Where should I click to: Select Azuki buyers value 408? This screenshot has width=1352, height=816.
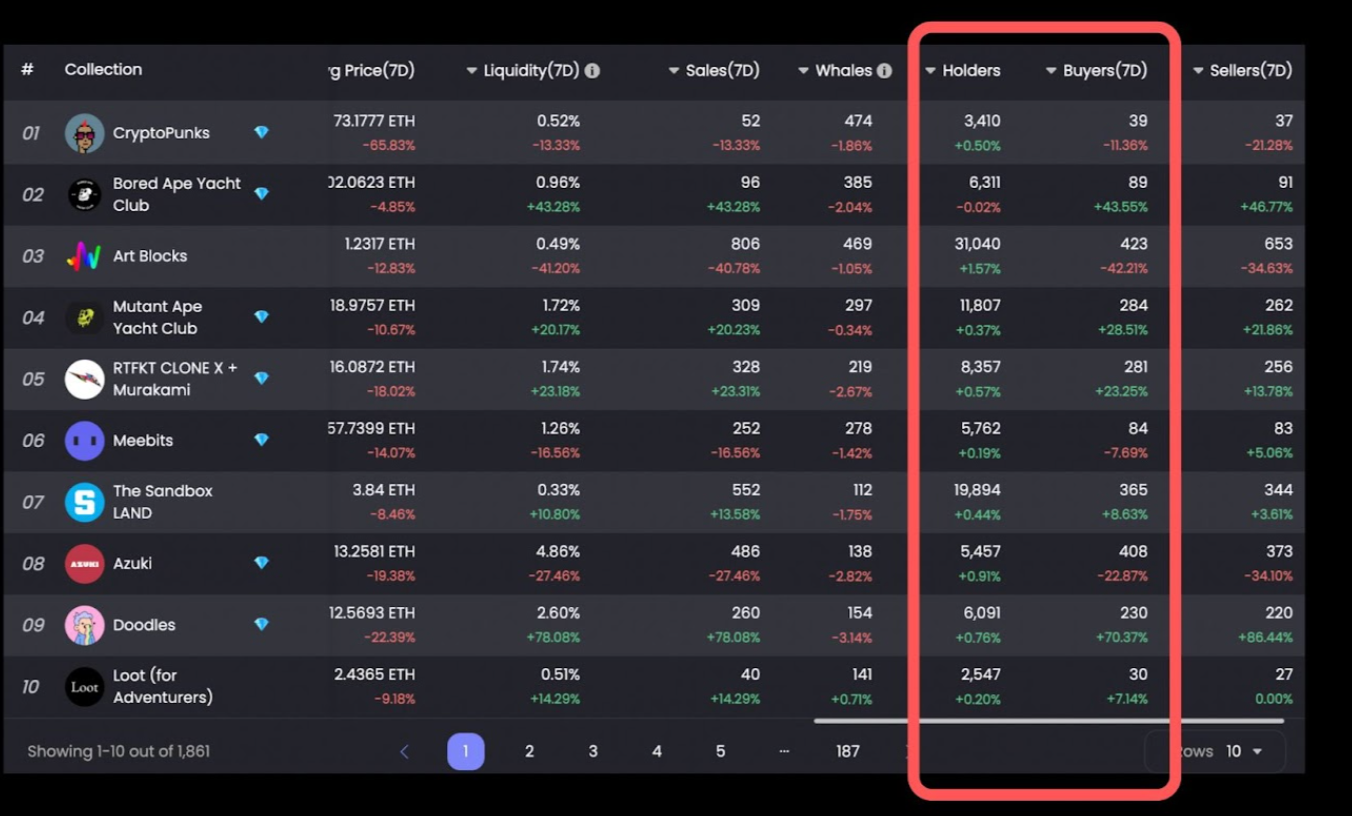tap(1133, 551)
